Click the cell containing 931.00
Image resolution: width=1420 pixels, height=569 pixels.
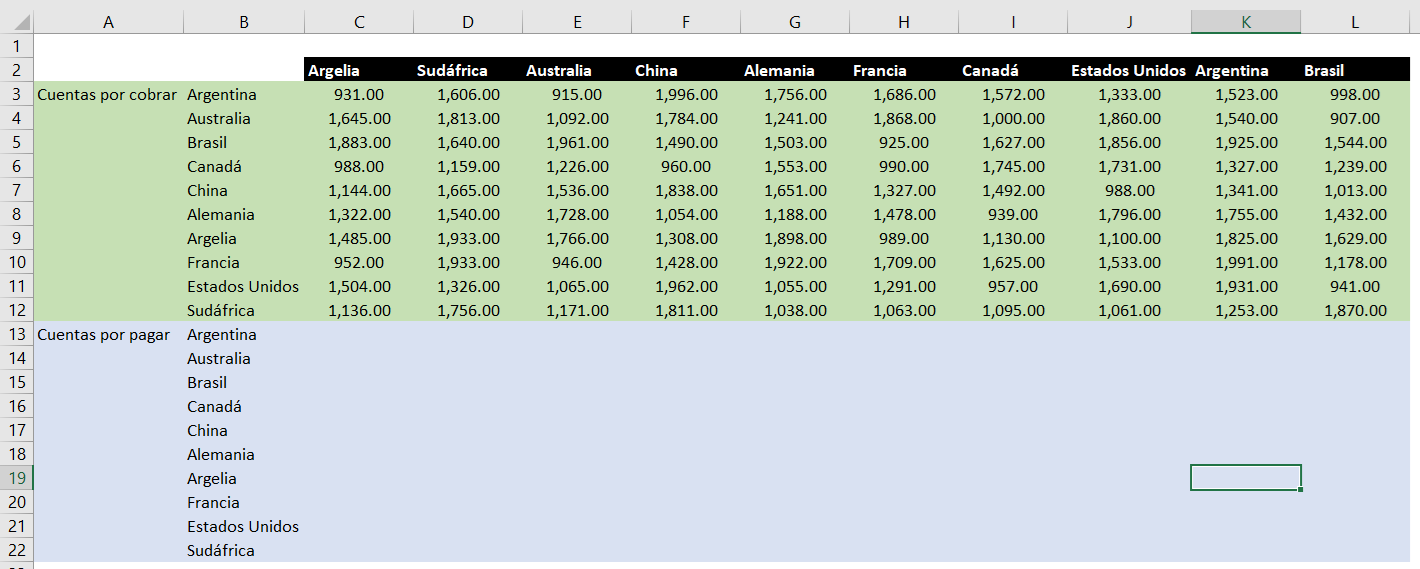point(359,95)
